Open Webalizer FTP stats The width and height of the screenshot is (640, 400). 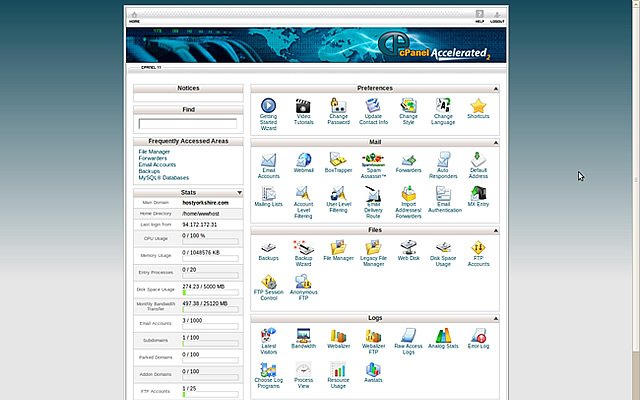(x=373, y=341)
